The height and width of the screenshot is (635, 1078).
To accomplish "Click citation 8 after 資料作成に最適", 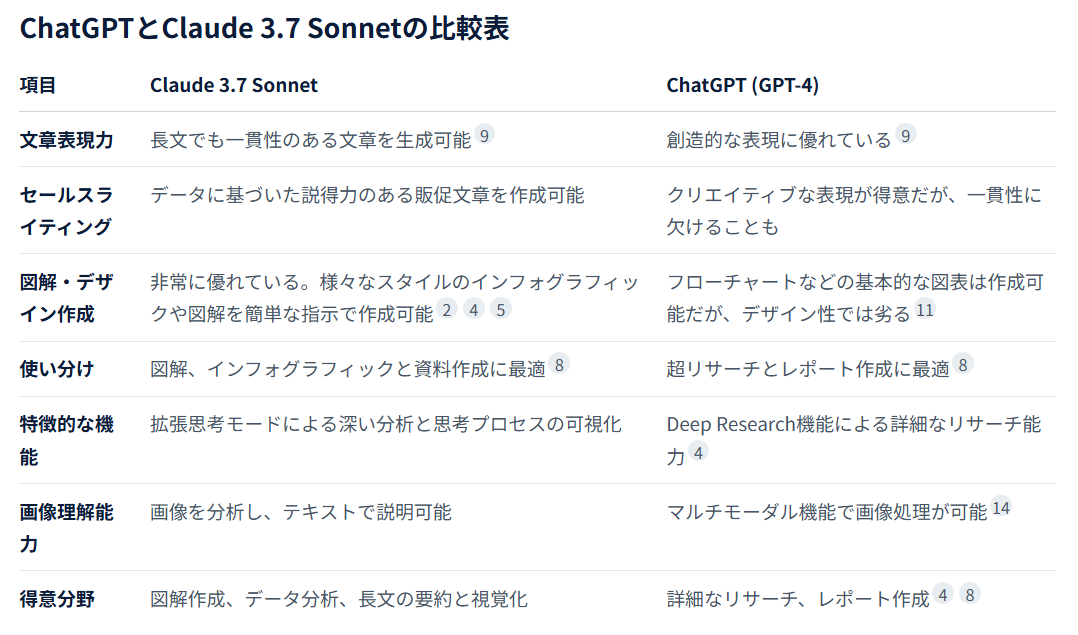I will 560,364.
